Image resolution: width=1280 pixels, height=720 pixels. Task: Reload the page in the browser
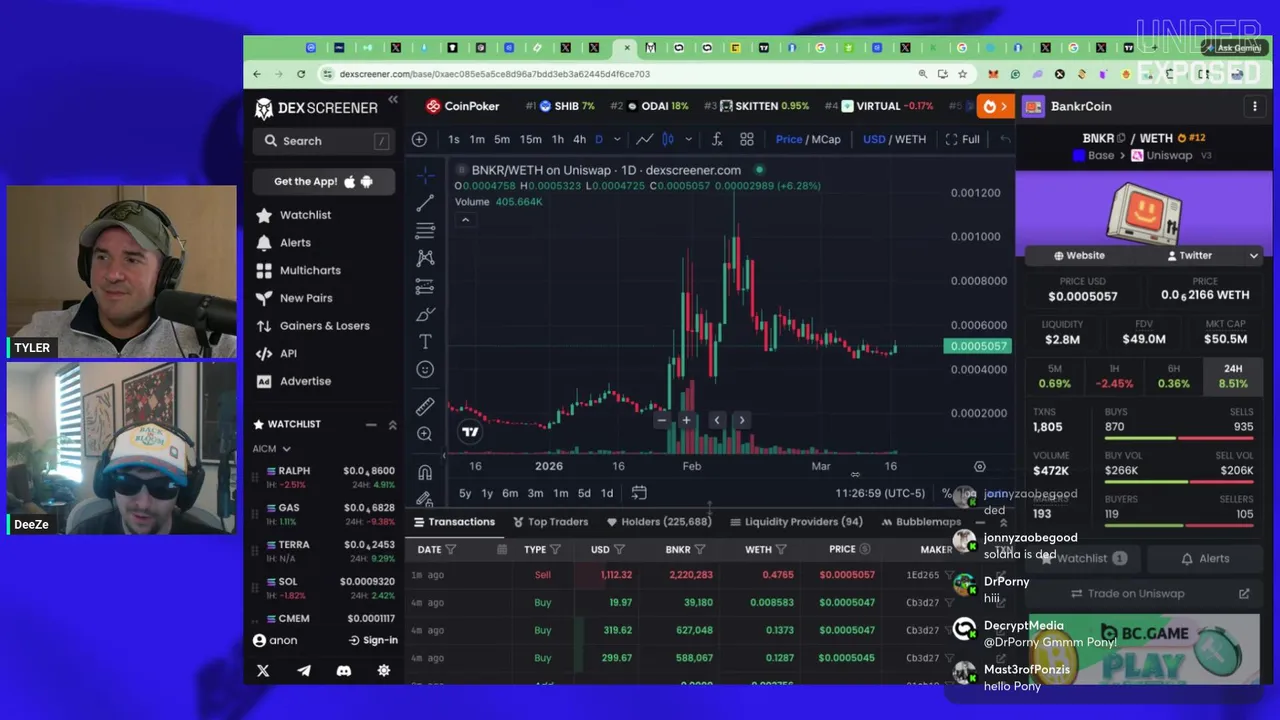[301, 74]
